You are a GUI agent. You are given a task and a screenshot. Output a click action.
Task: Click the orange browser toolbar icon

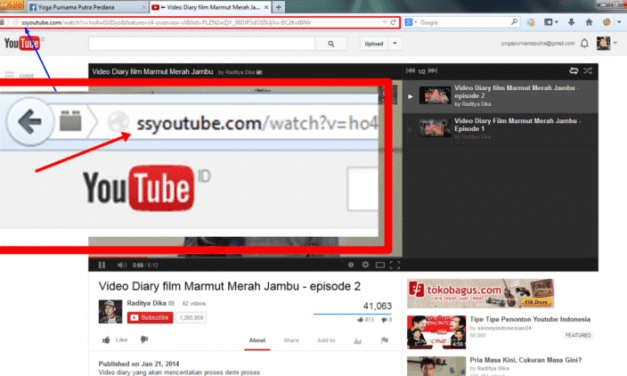coord(606,22)
